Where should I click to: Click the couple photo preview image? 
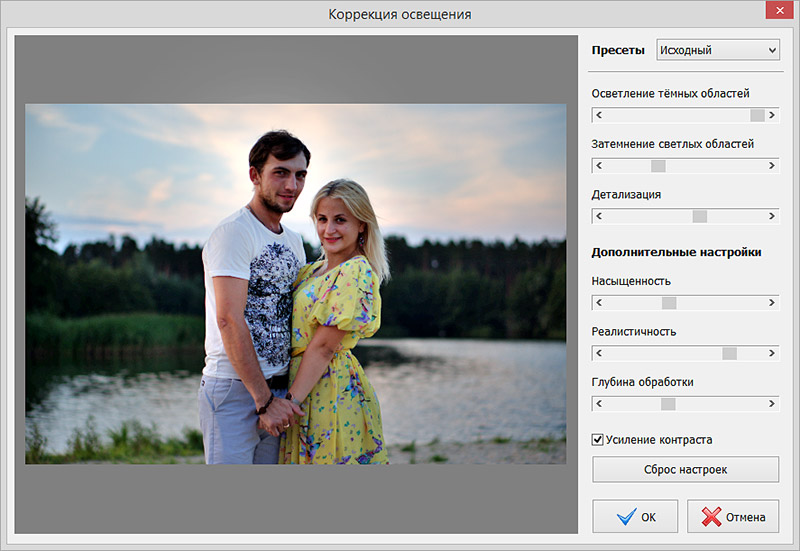tap(295, 283)
